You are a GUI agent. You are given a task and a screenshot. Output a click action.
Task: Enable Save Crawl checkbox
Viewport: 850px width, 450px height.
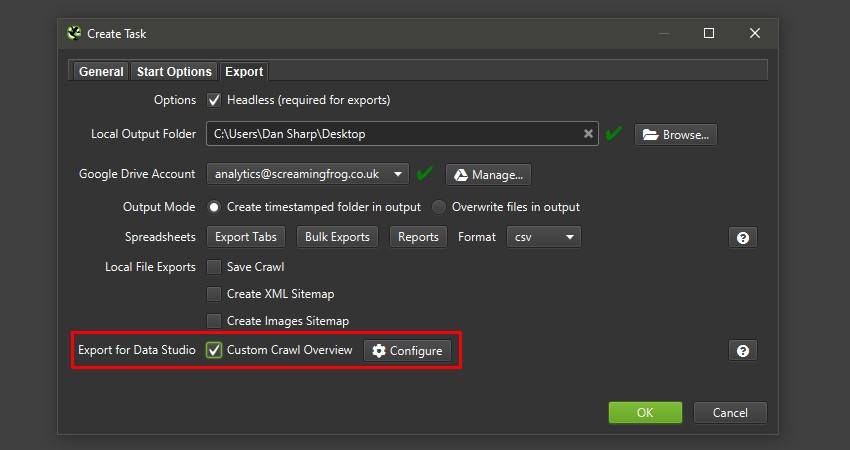tap(214, 267)
